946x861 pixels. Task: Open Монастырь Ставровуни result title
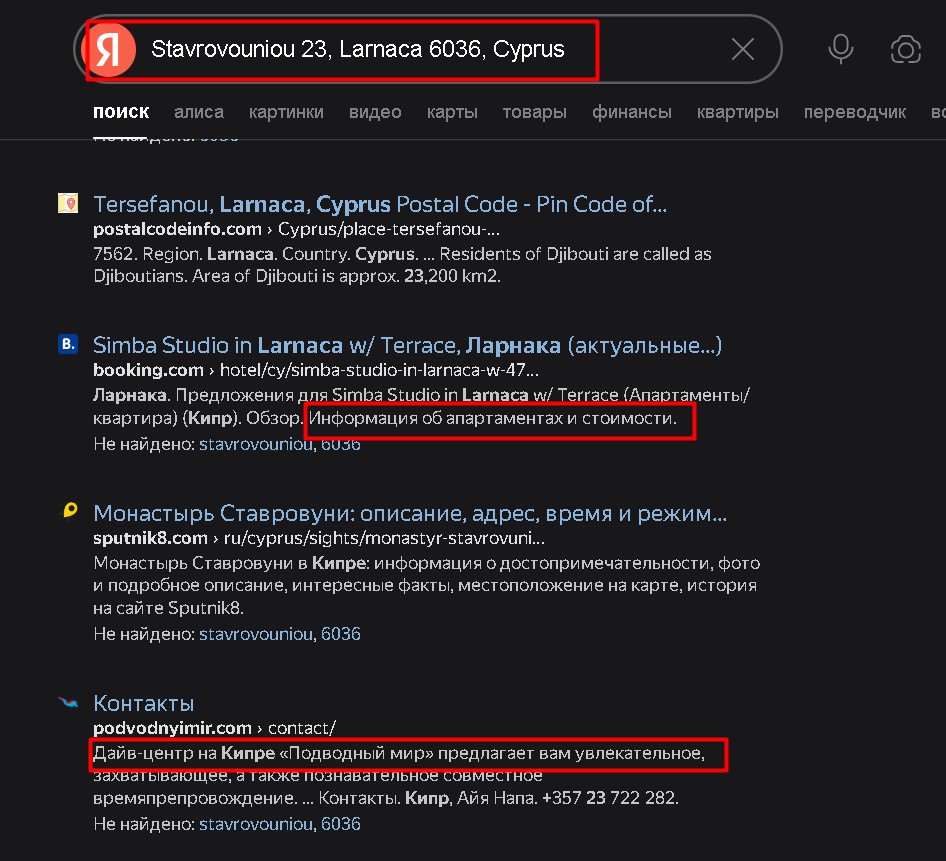(409, 513)
